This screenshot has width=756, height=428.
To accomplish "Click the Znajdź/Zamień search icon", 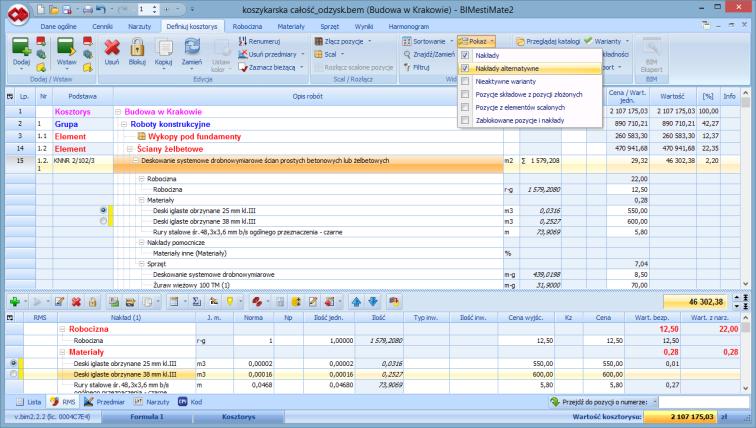I will click(x=407, y=54).
